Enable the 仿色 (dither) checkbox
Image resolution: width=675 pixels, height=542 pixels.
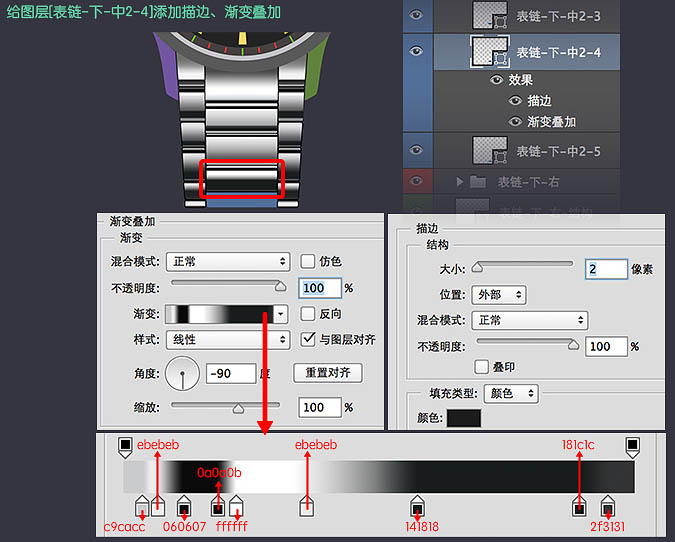[x=308, y=261]
